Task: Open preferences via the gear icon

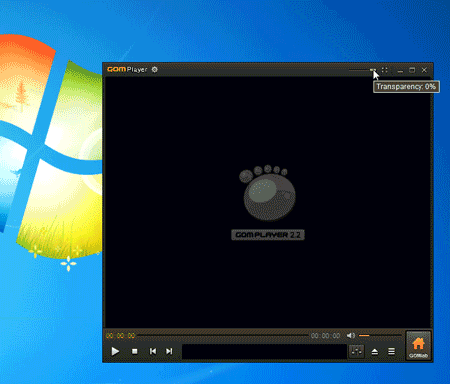Action: (155, 70)
